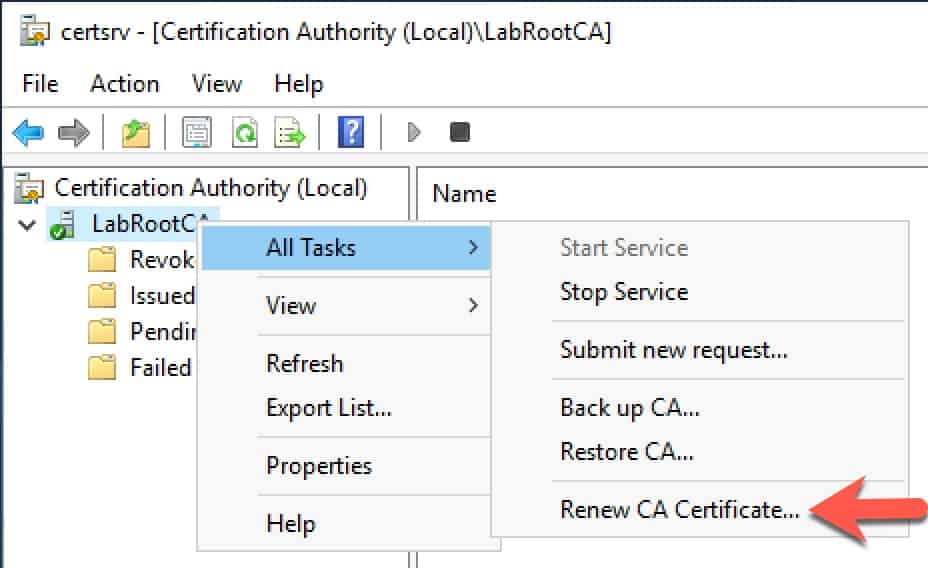Click the Name column header

point(465,193)
